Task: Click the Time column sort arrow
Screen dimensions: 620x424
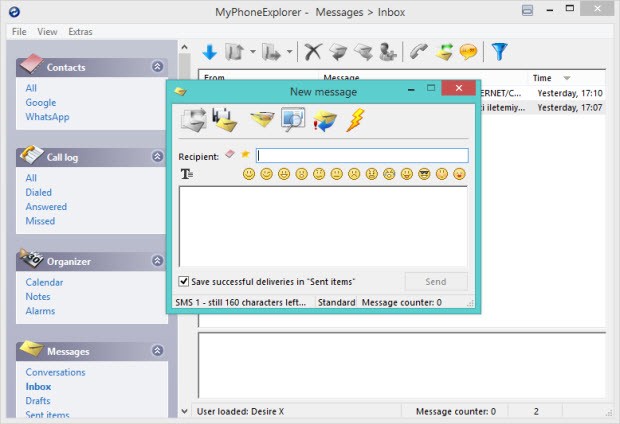Action: (x=567, y=78)
